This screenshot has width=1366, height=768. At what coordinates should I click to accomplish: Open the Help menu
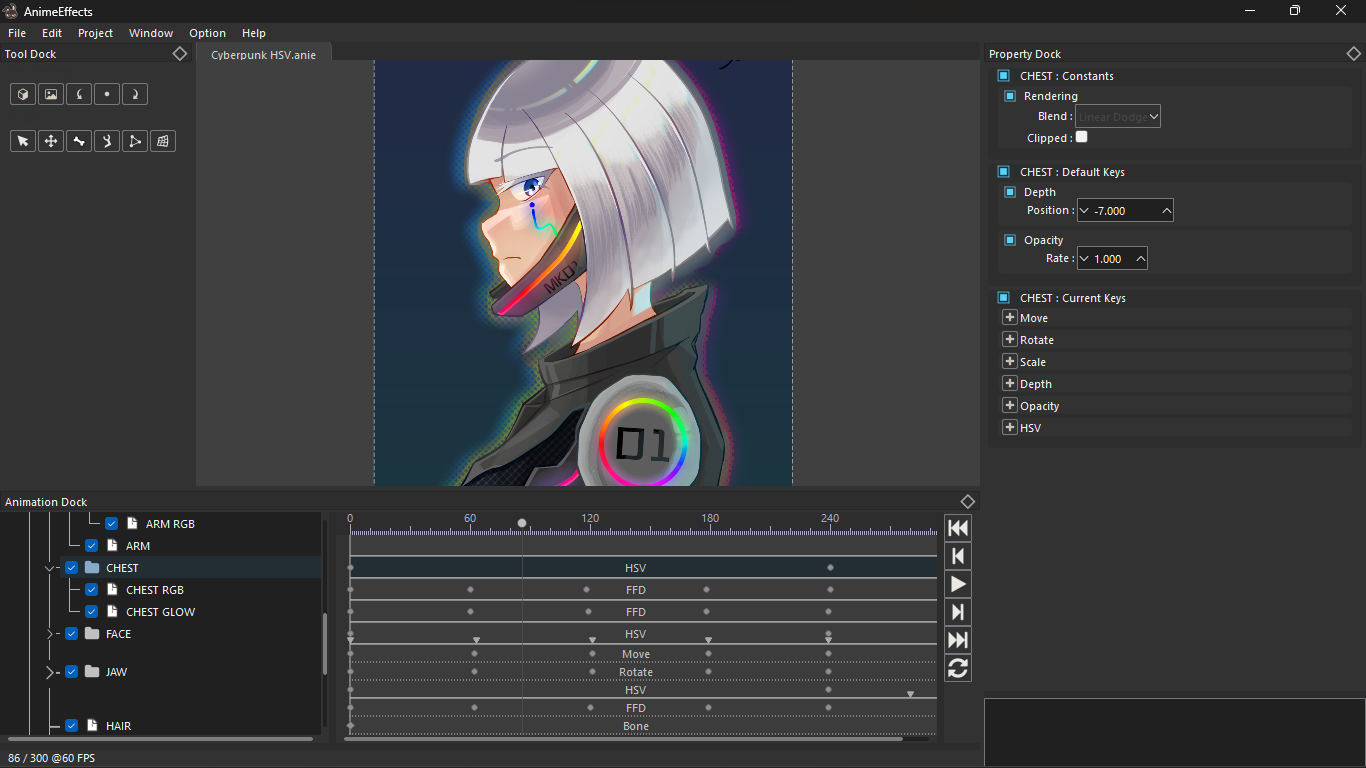click(x=254, y=33)
